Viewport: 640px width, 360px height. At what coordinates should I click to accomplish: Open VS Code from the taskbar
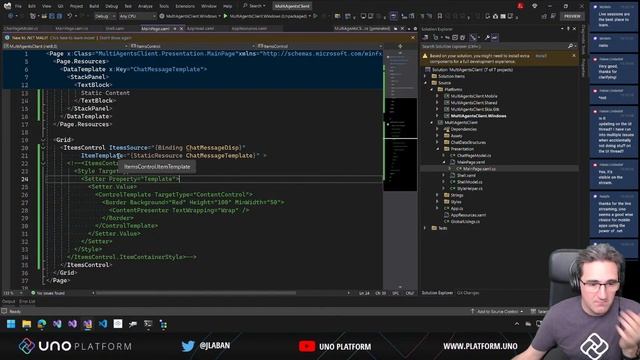coord(102,324)
